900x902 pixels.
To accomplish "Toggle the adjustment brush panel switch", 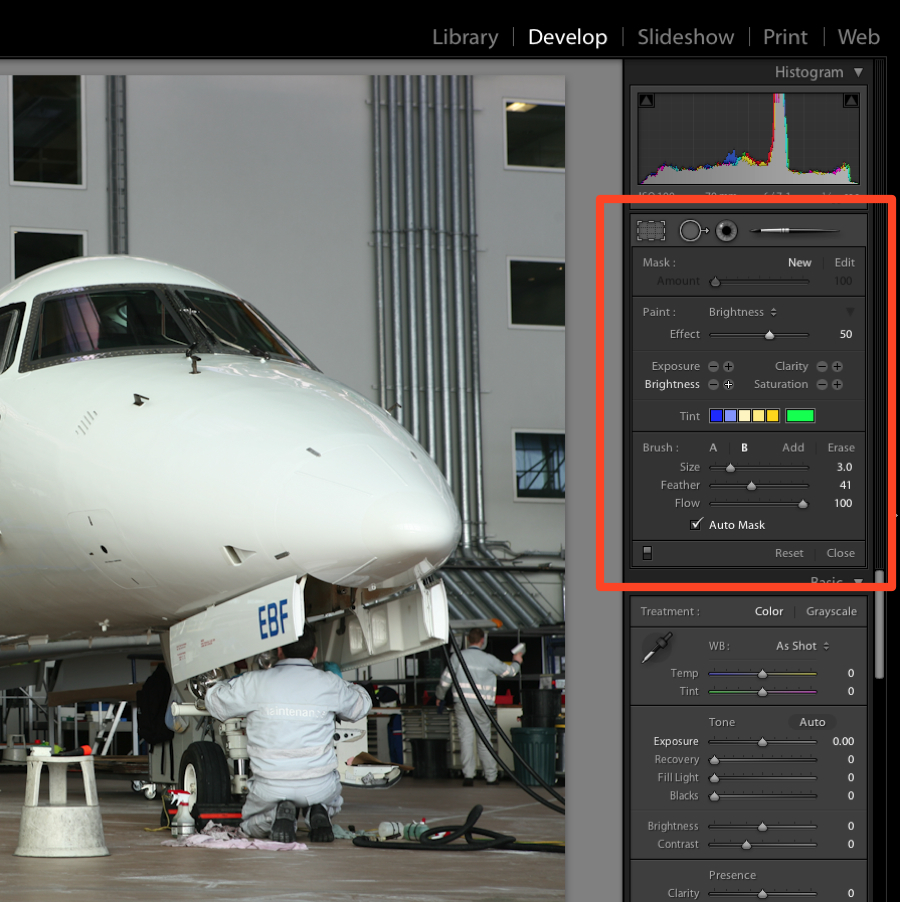I will (x=647, y=553).
